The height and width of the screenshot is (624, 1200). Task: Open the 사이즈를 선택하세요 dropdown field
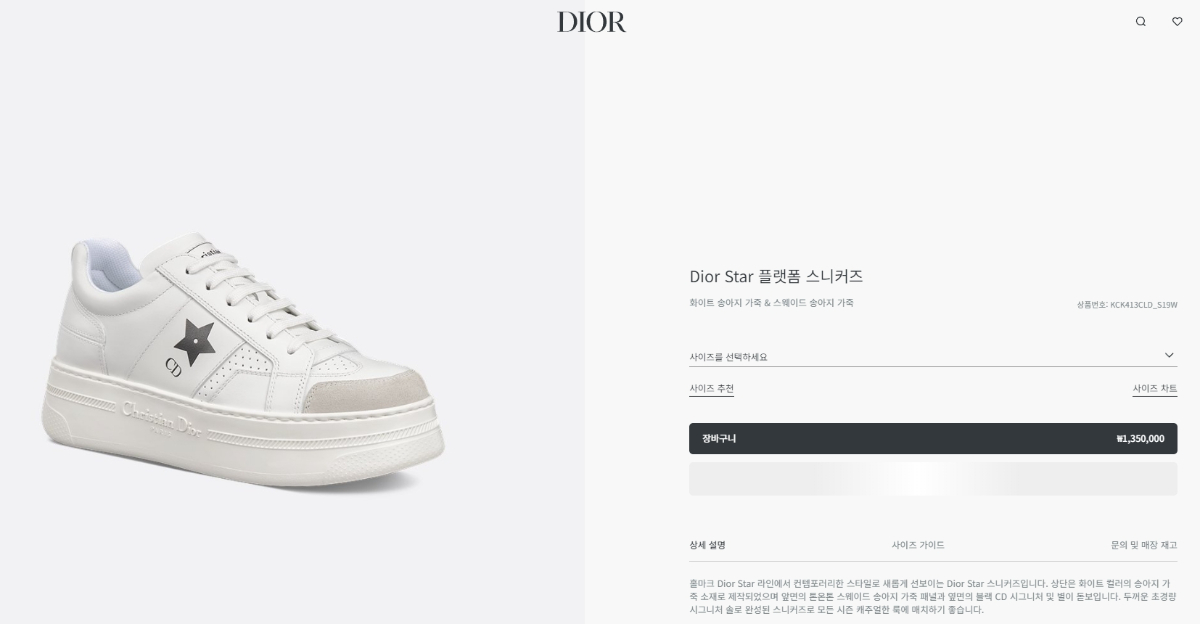pos(933,356)
